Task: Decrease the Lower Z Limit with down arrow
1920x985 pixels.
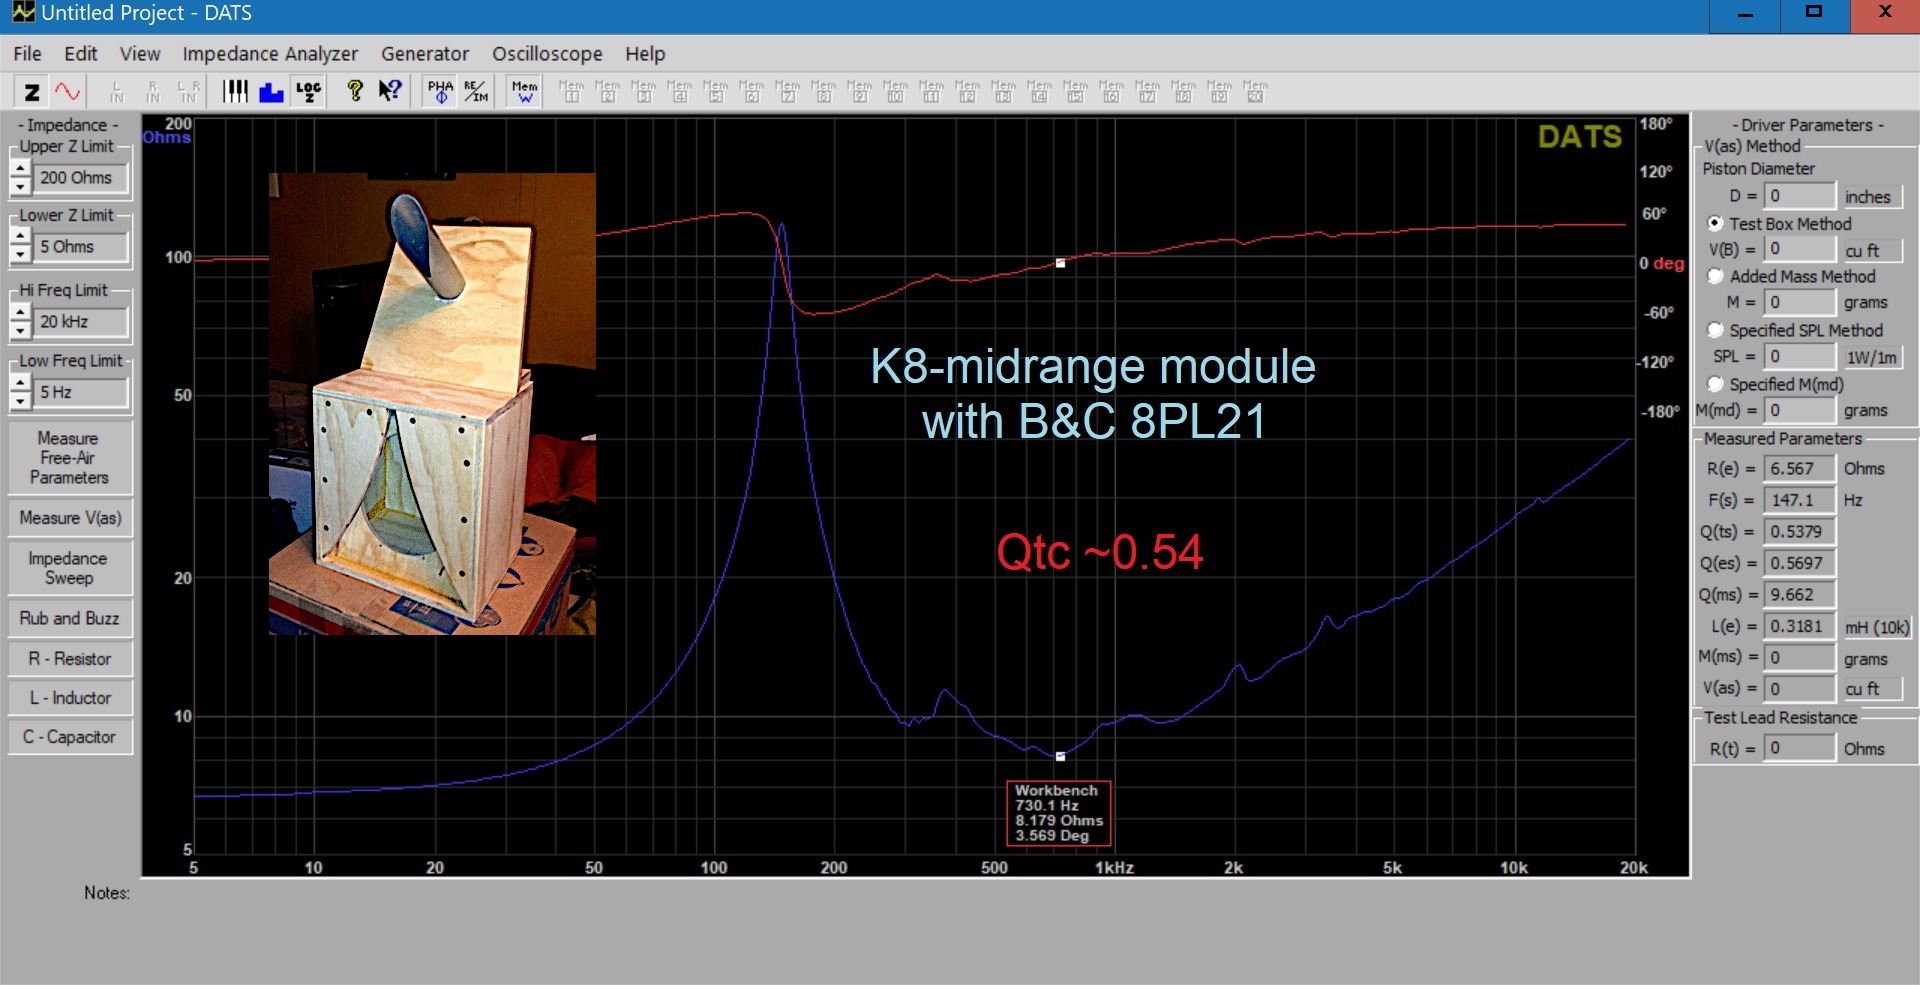Action: 20,256
